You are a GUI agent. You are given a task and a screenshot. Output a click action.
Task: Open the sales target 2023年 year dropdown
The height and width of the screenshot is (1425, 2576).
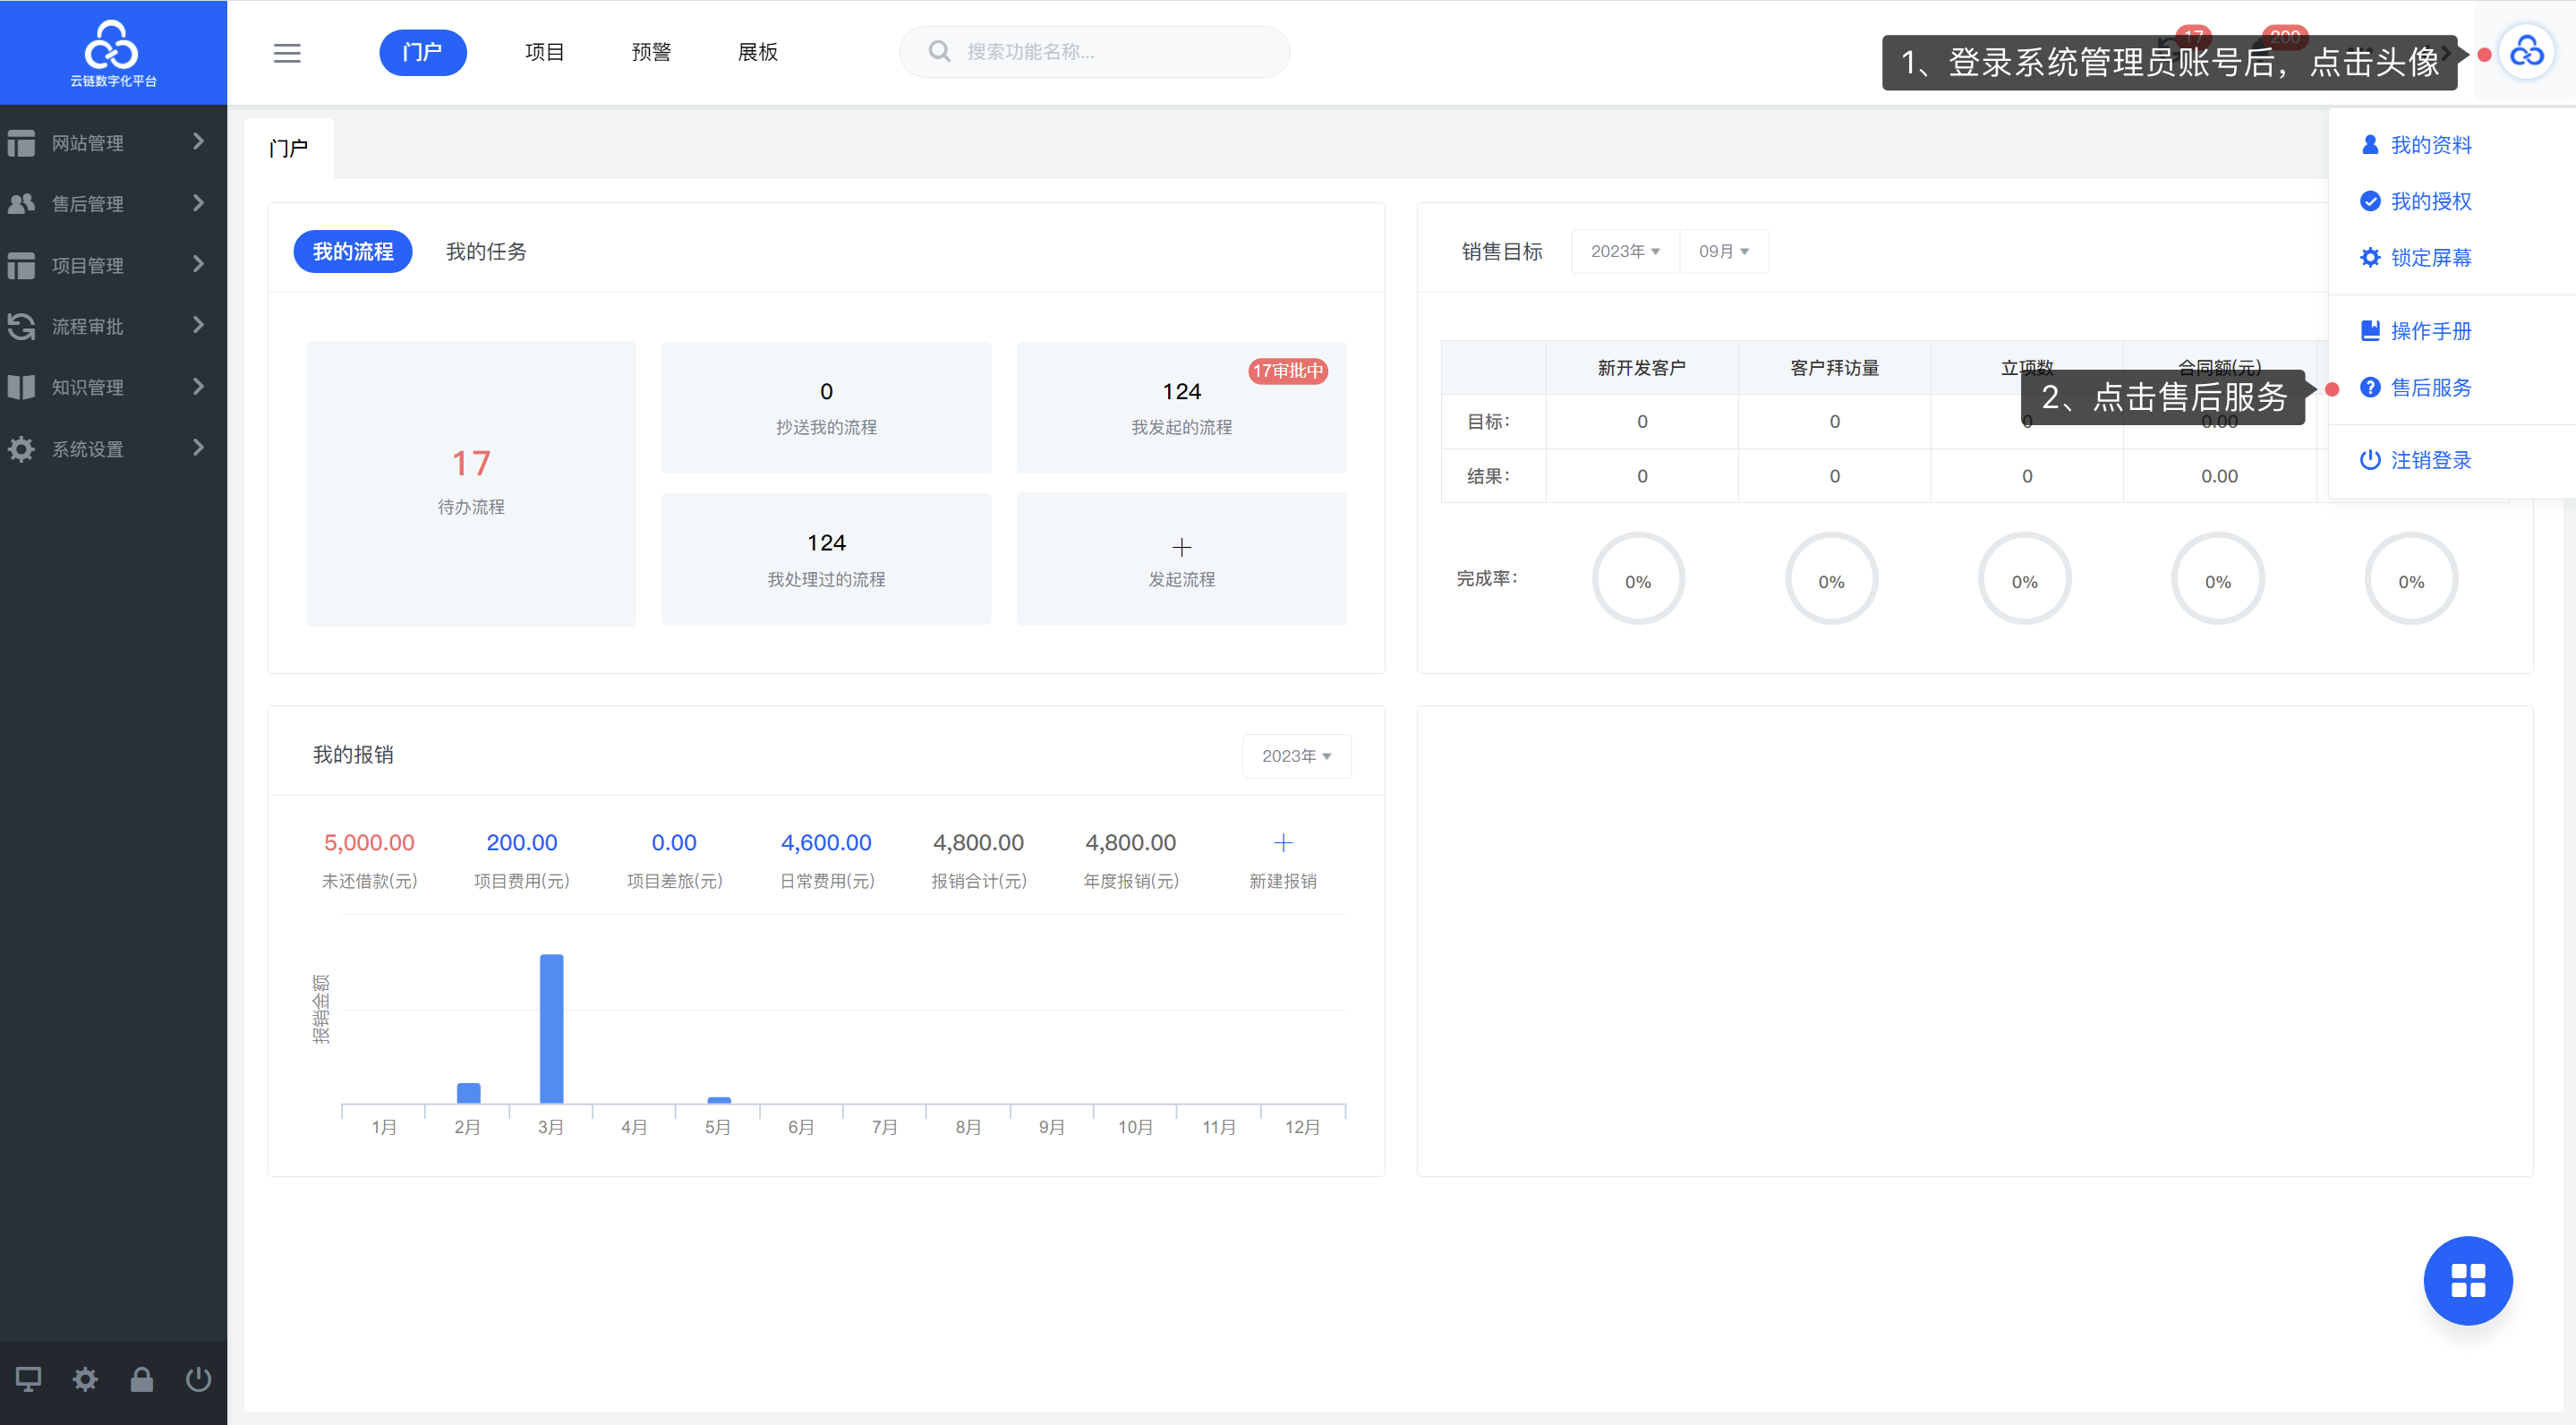tap(1624, 251)
